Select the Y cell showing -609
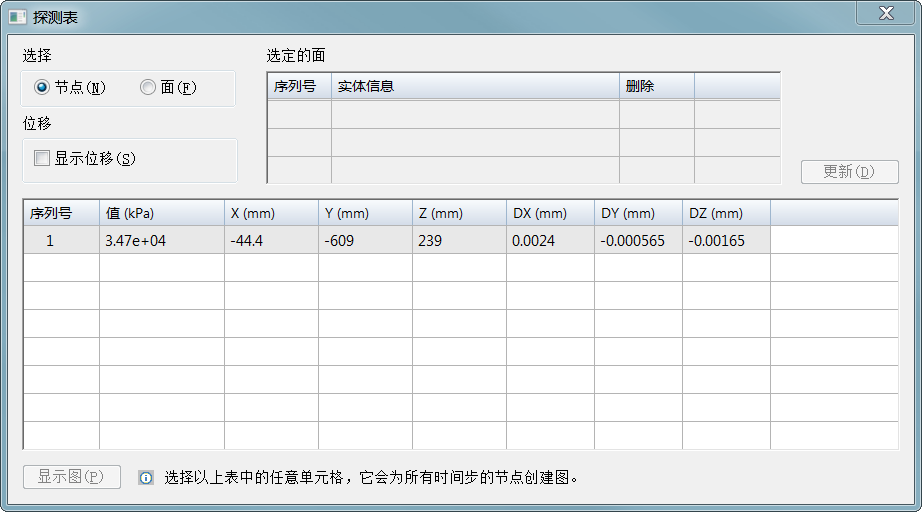The image size is (922, 512). [x=365, y=241]
